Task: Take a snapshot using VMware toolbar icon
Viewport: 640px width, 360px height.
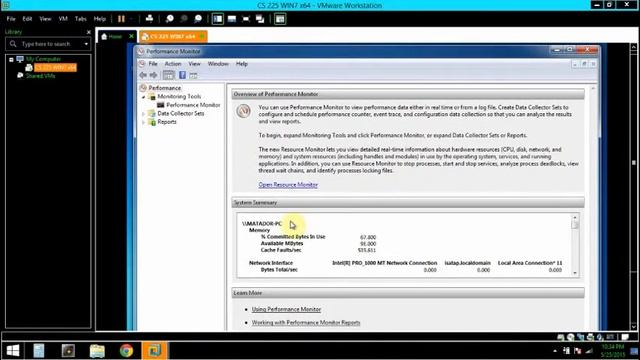Action: (169, 19)
